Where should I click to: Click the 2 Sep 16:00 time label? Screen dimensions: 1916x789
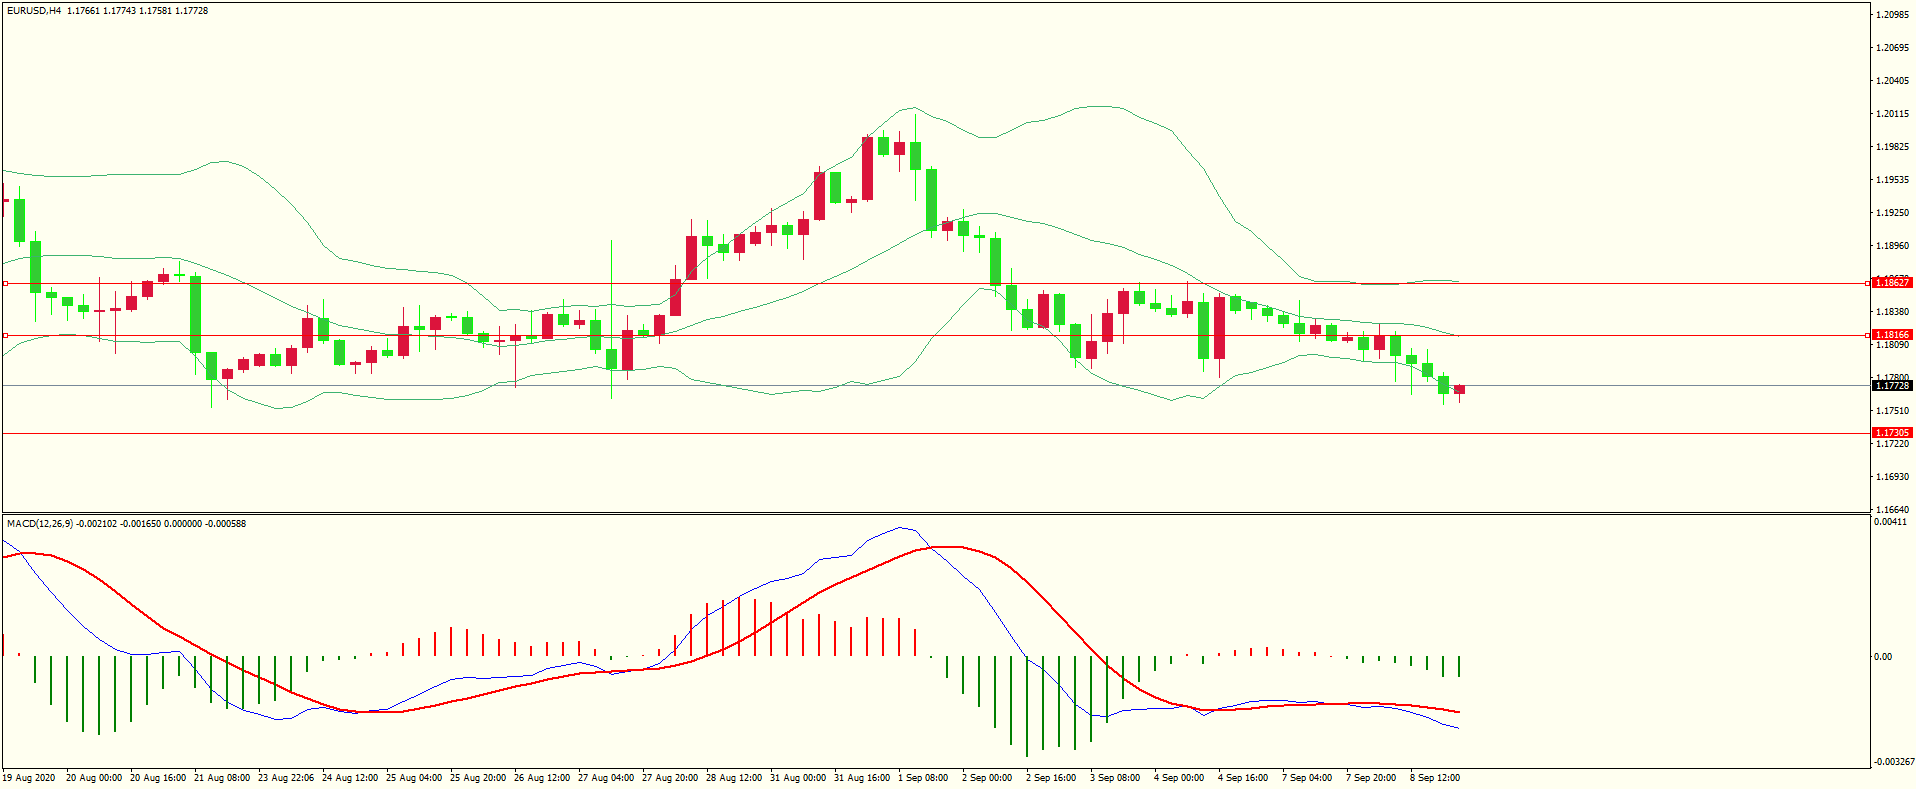click(x=1051, y=778)
